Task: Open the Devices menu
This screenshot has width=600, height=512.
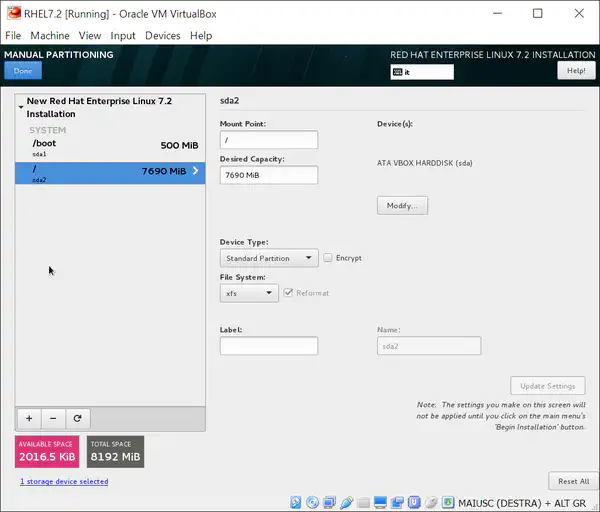Action: [x=163, y=35]
